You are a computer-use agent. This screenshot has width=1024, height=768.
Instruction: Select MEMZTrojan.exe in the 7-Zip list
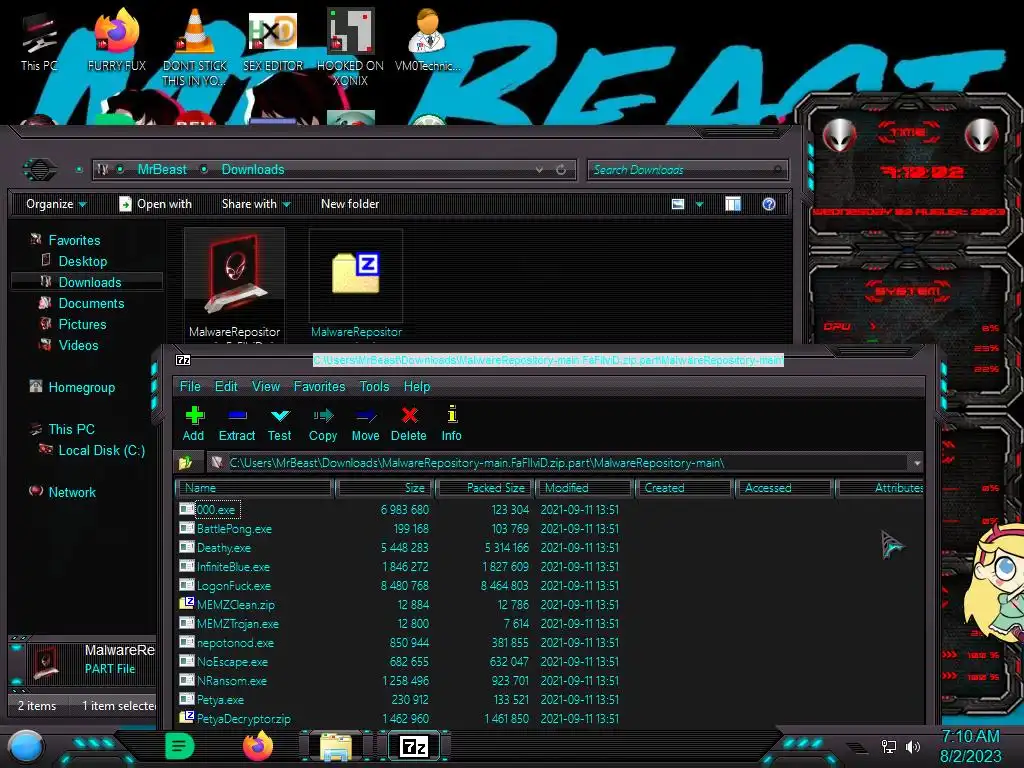point(238,624)
